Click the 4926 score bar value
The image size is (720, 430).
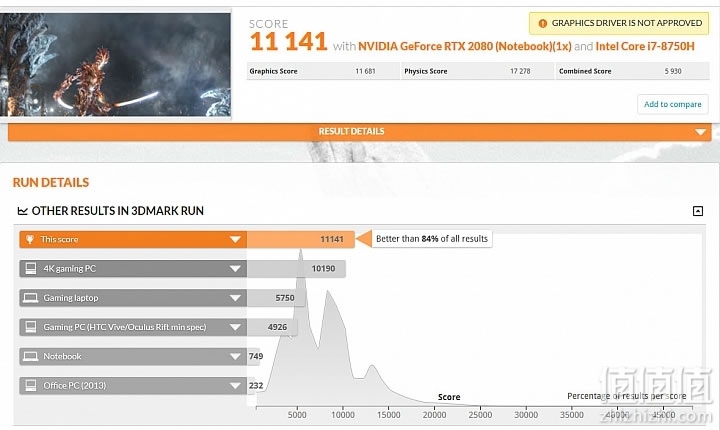click(x=277, y=327)
